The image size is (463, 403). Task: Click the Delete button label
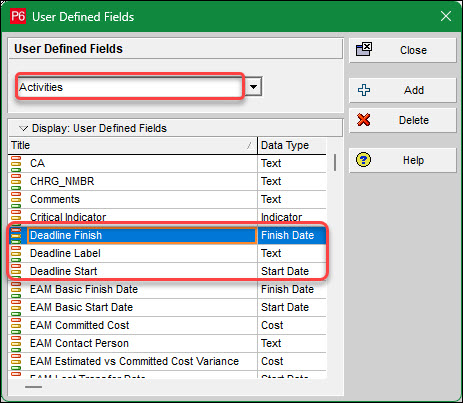click(414, 120)
